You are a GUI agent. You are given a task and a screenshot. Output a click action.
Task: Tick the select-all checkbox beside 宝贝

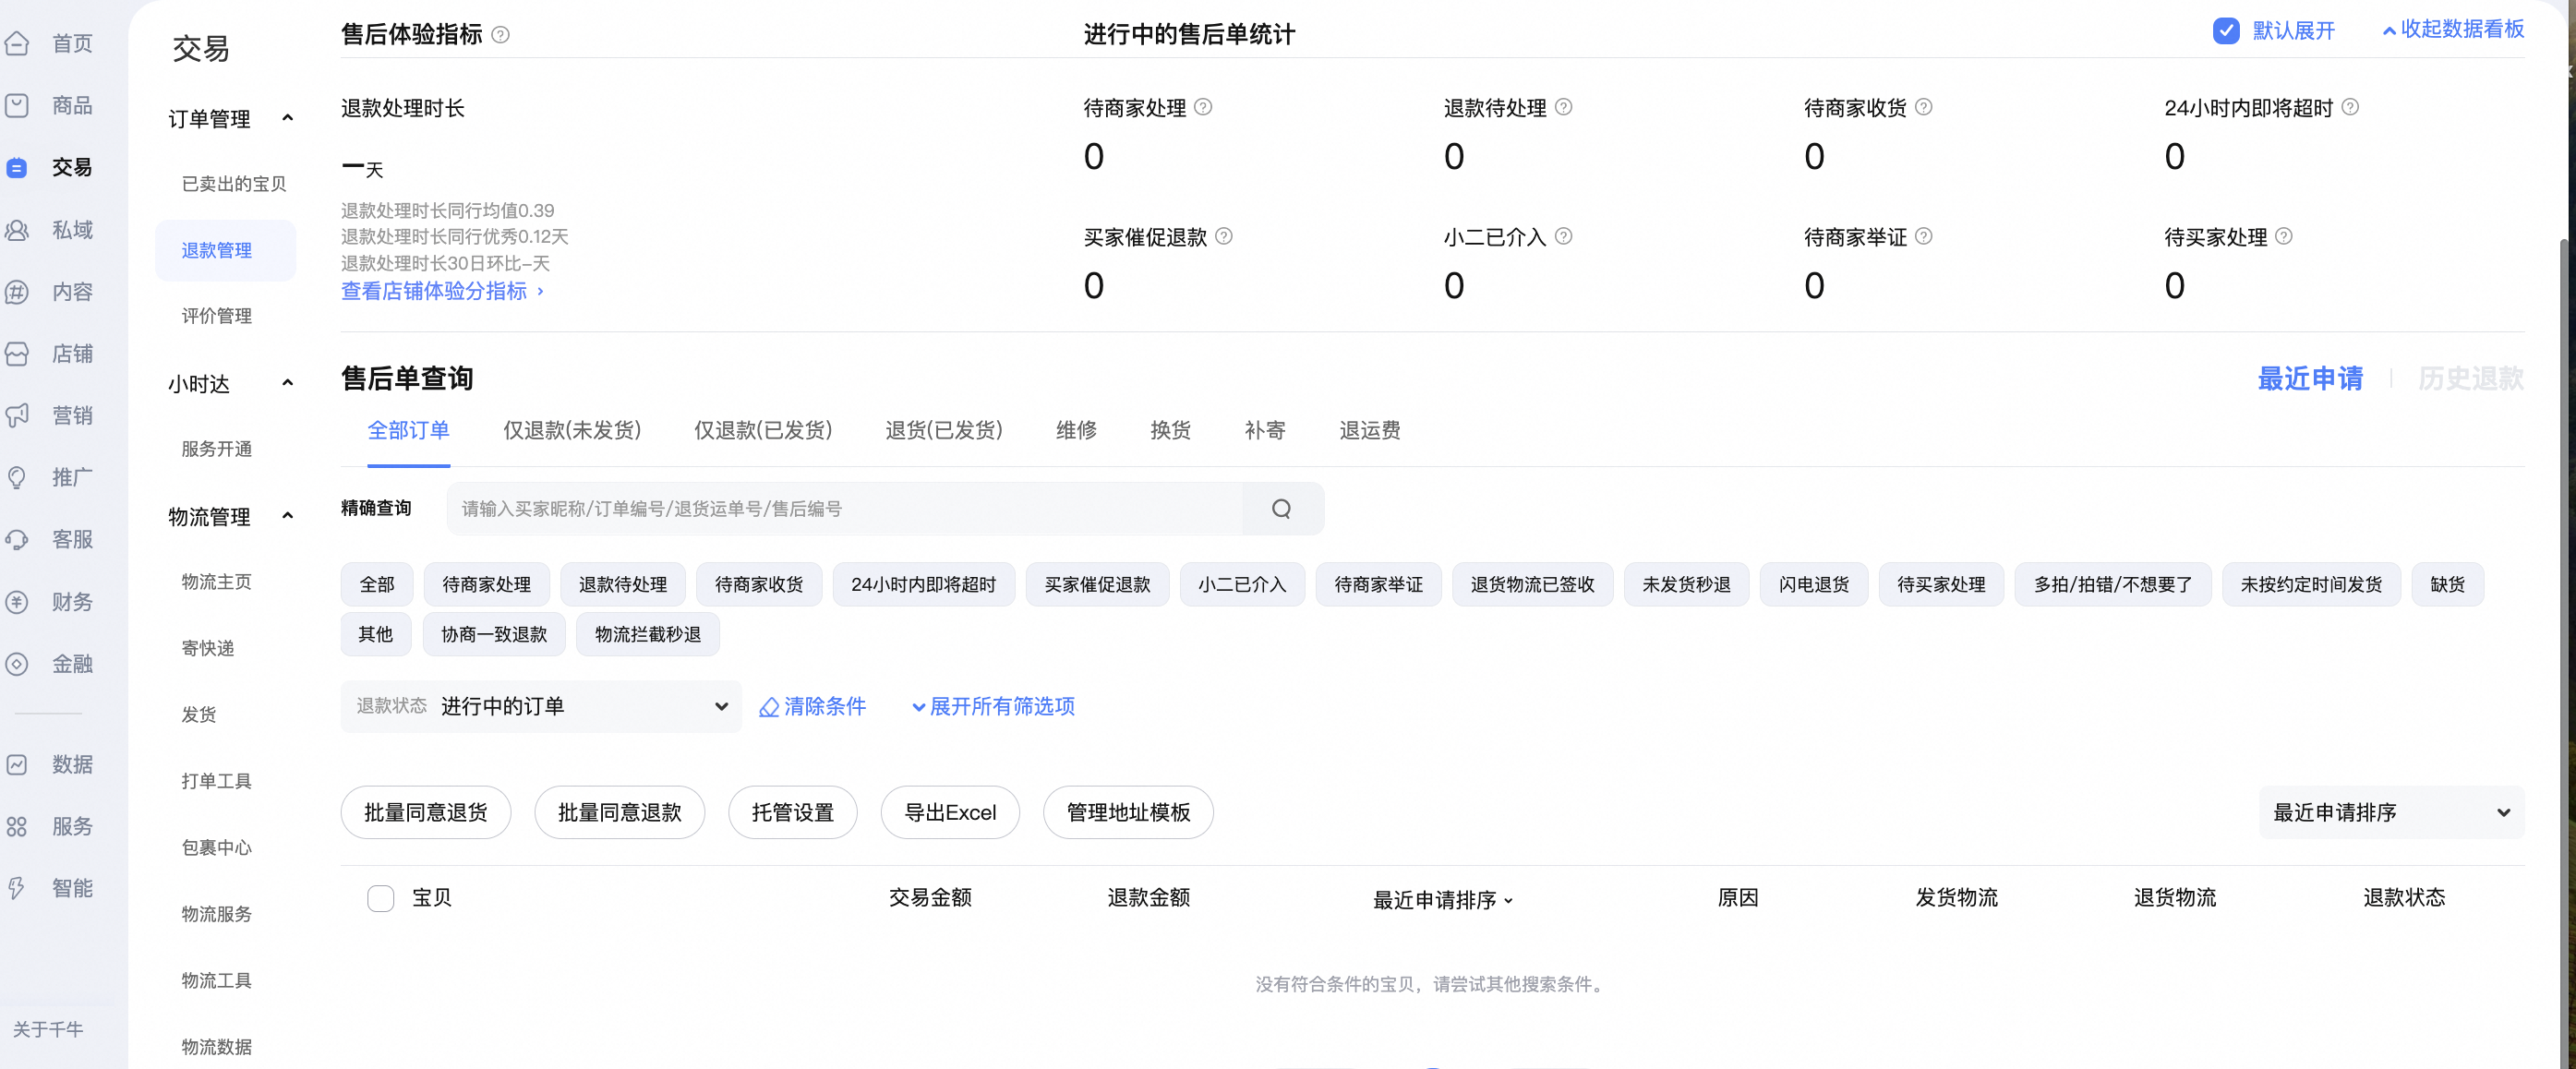click(x=381, y=898)
